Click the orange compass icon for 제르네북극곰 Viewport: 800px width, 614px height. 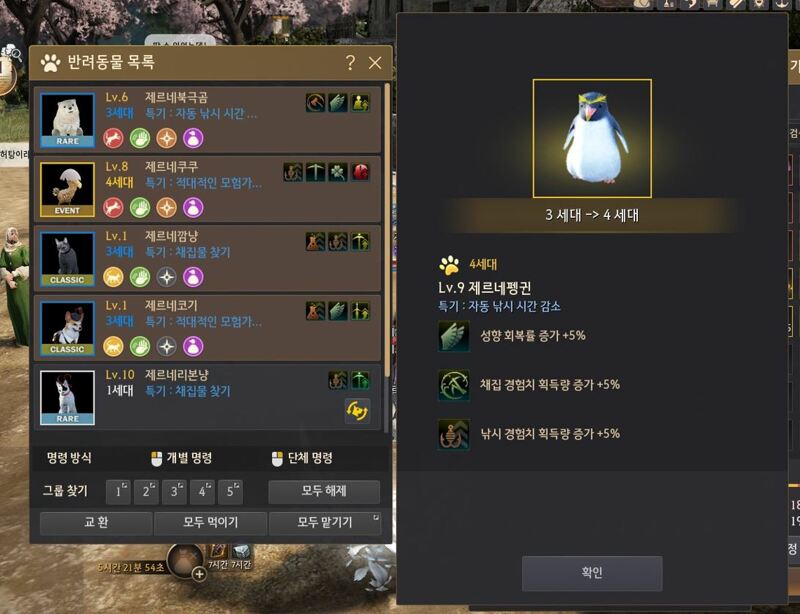[x=166, y=138]
